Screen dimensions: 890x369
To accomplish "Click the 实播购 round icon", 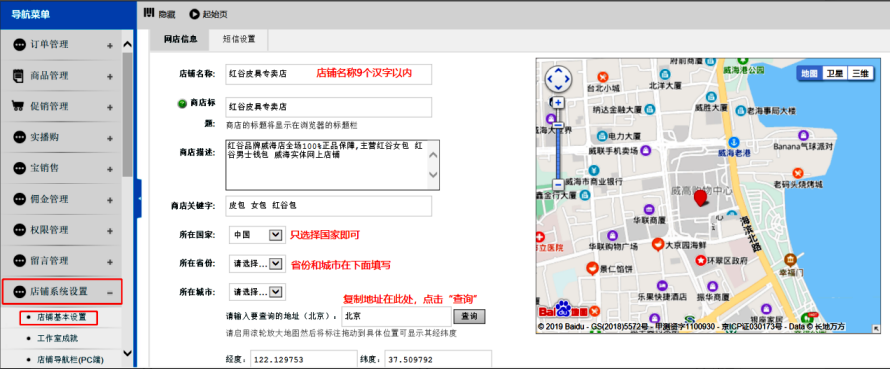I will coord(19,137).
